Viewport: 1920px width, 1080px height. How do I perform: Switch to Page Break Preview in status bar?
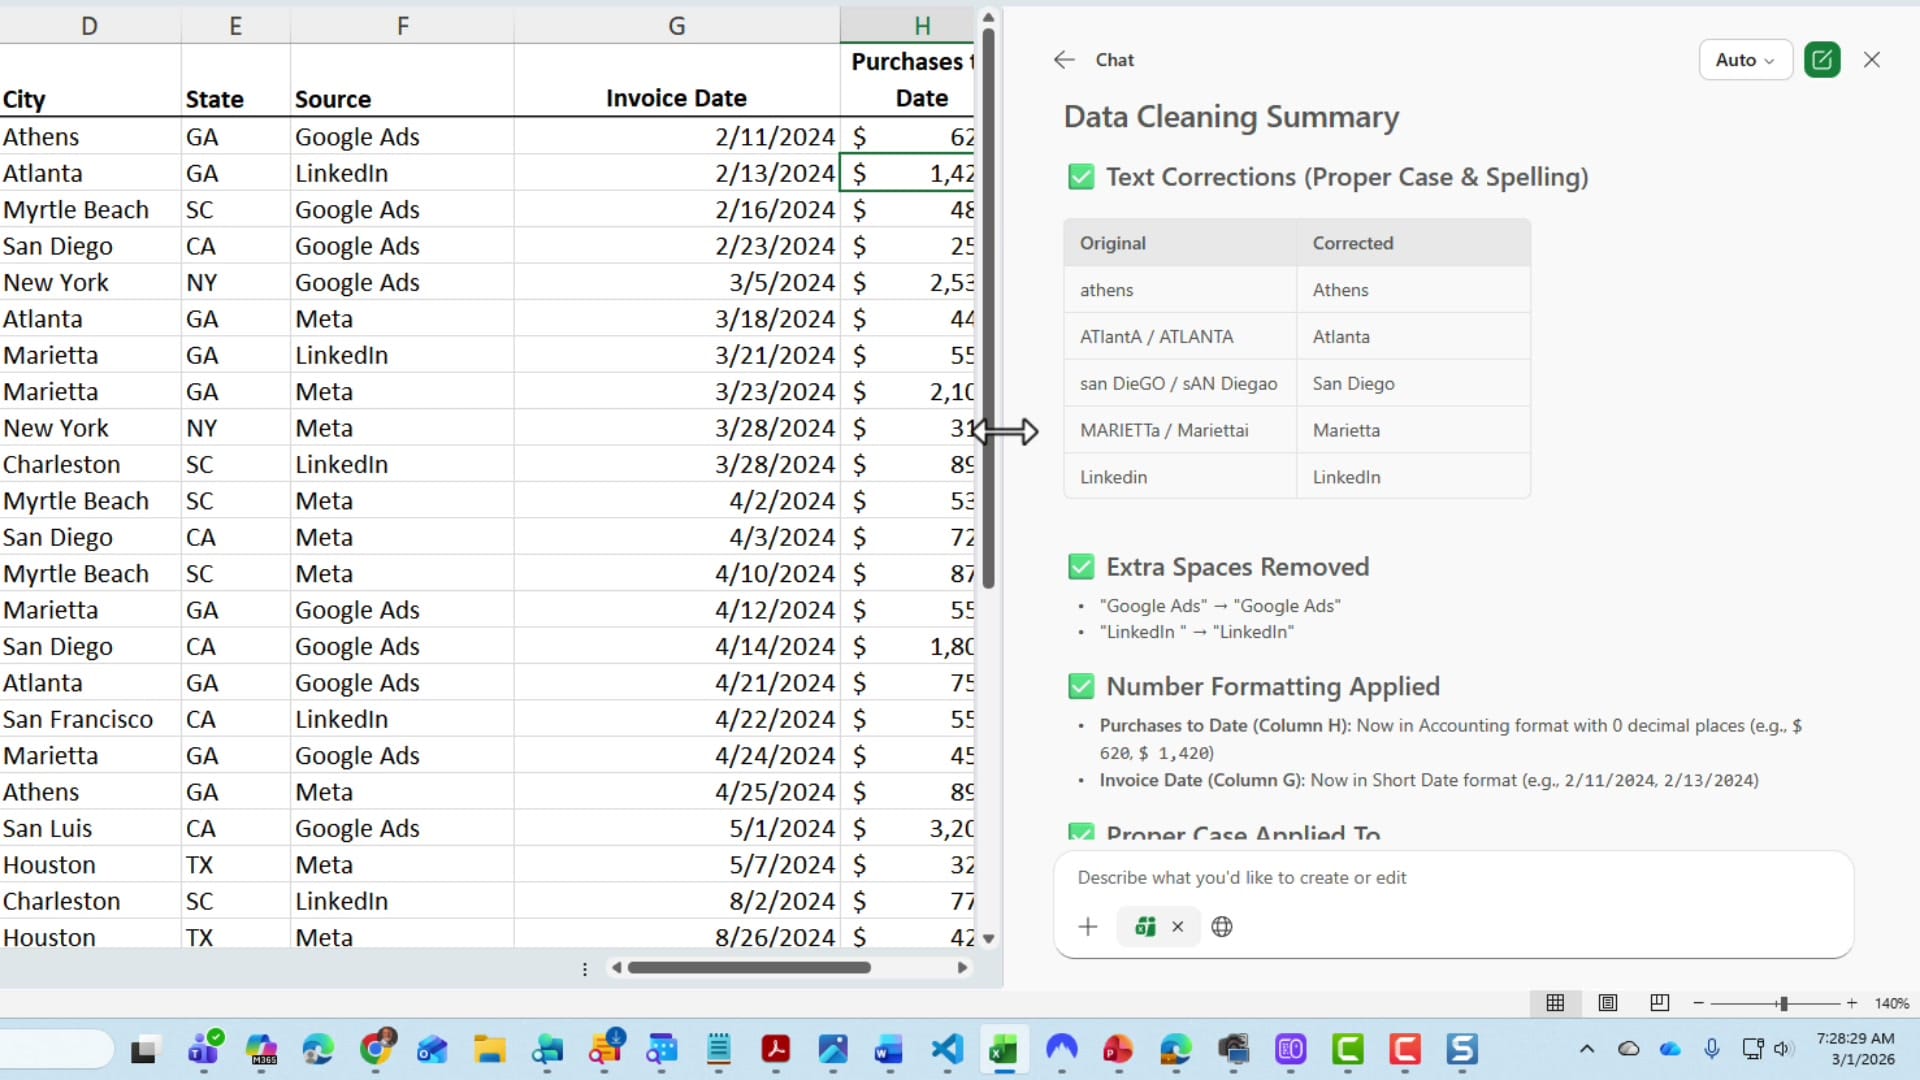1659,1003
